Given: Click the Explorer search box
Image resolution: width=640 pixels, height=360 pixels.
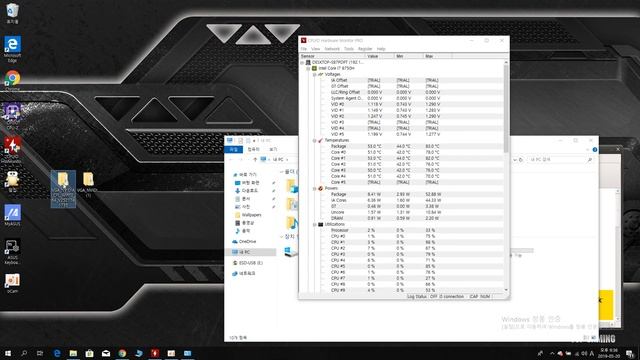Looking at the screenshot, I should 560,160.
